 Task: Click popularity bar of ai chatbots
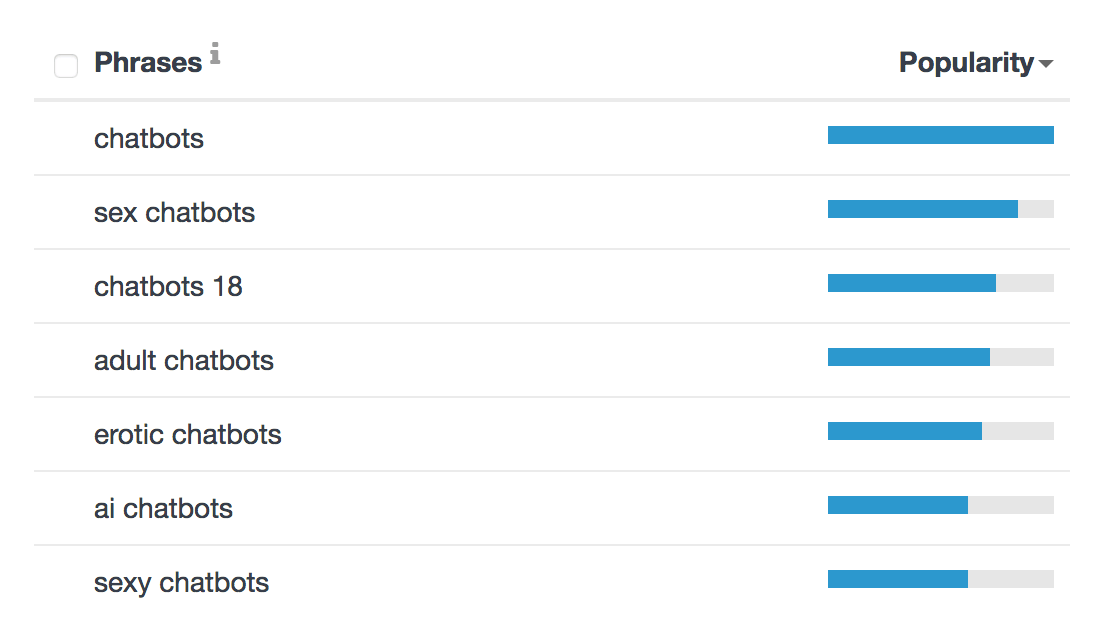(940, 505)
